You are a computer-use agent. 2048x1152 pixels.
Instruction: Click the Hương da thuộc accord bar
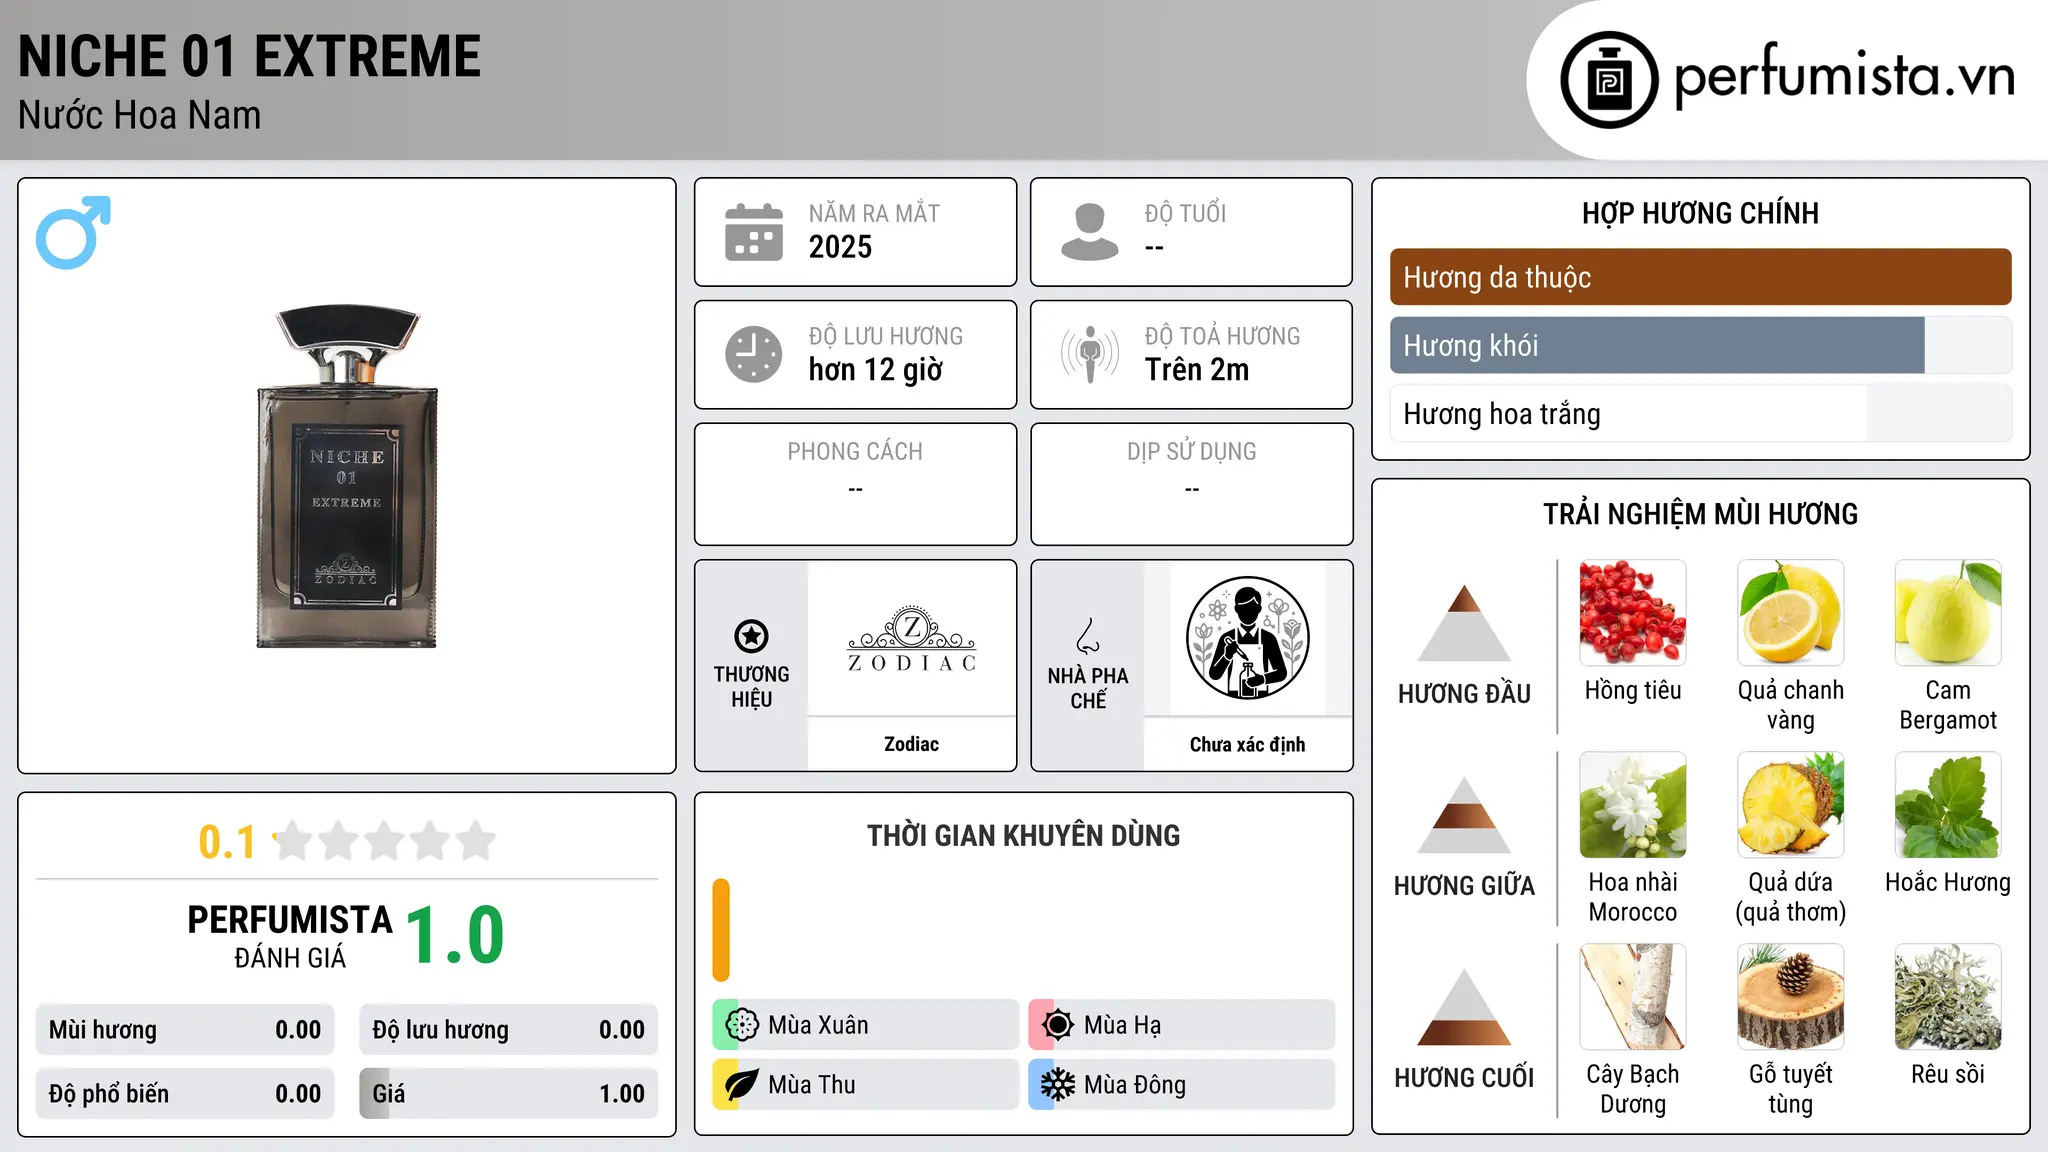click(x=1700, y=277)
